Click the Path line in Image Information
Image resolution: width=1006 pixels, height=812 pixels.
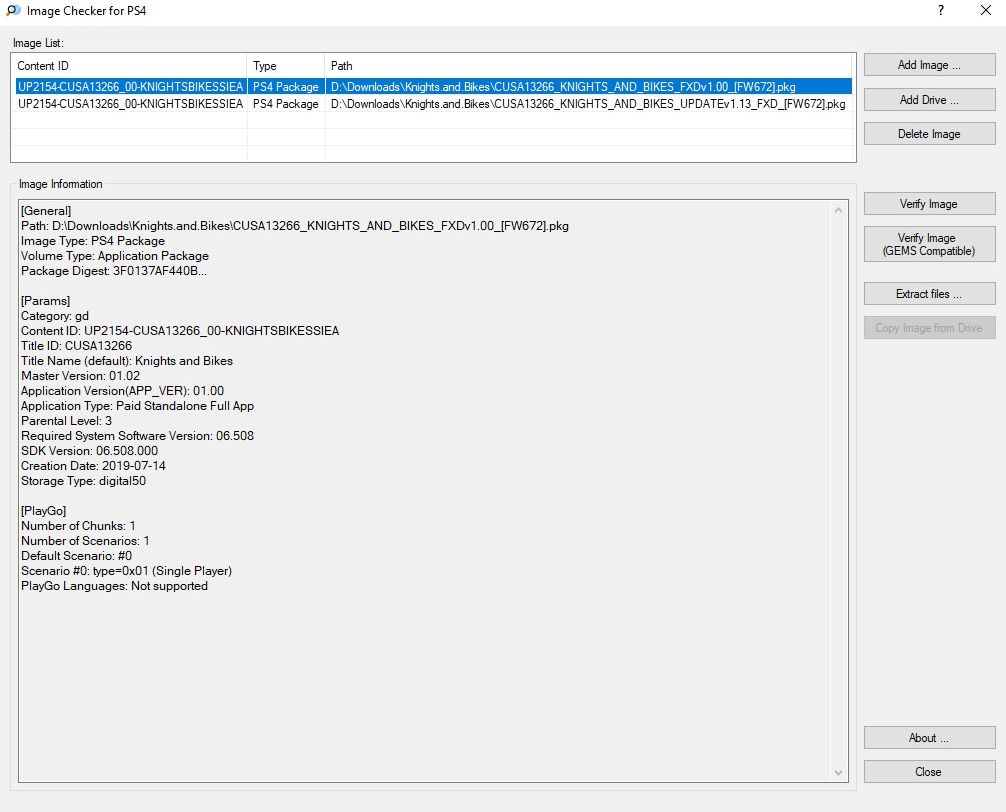(295, 226)
